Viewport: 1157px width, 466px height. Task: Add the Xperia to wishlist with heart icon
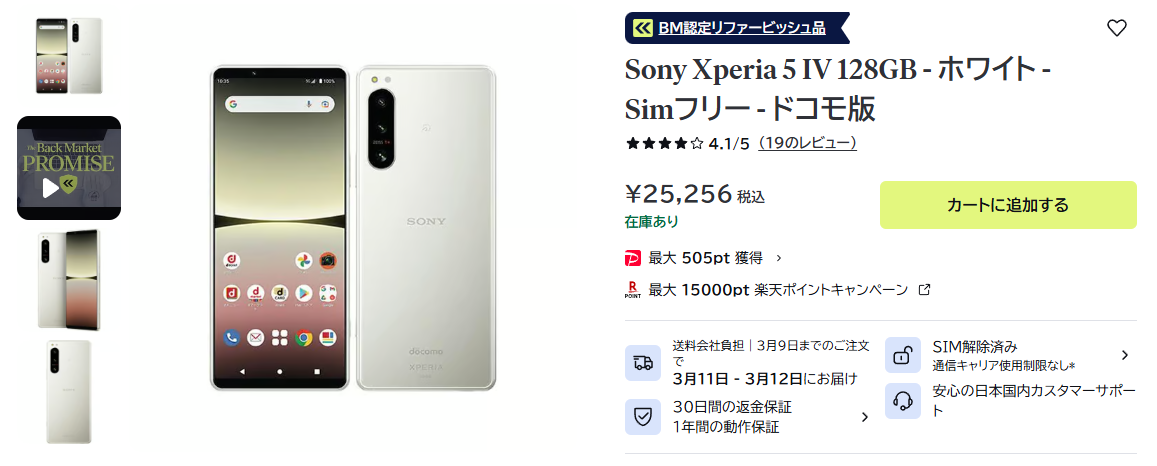1116,28
